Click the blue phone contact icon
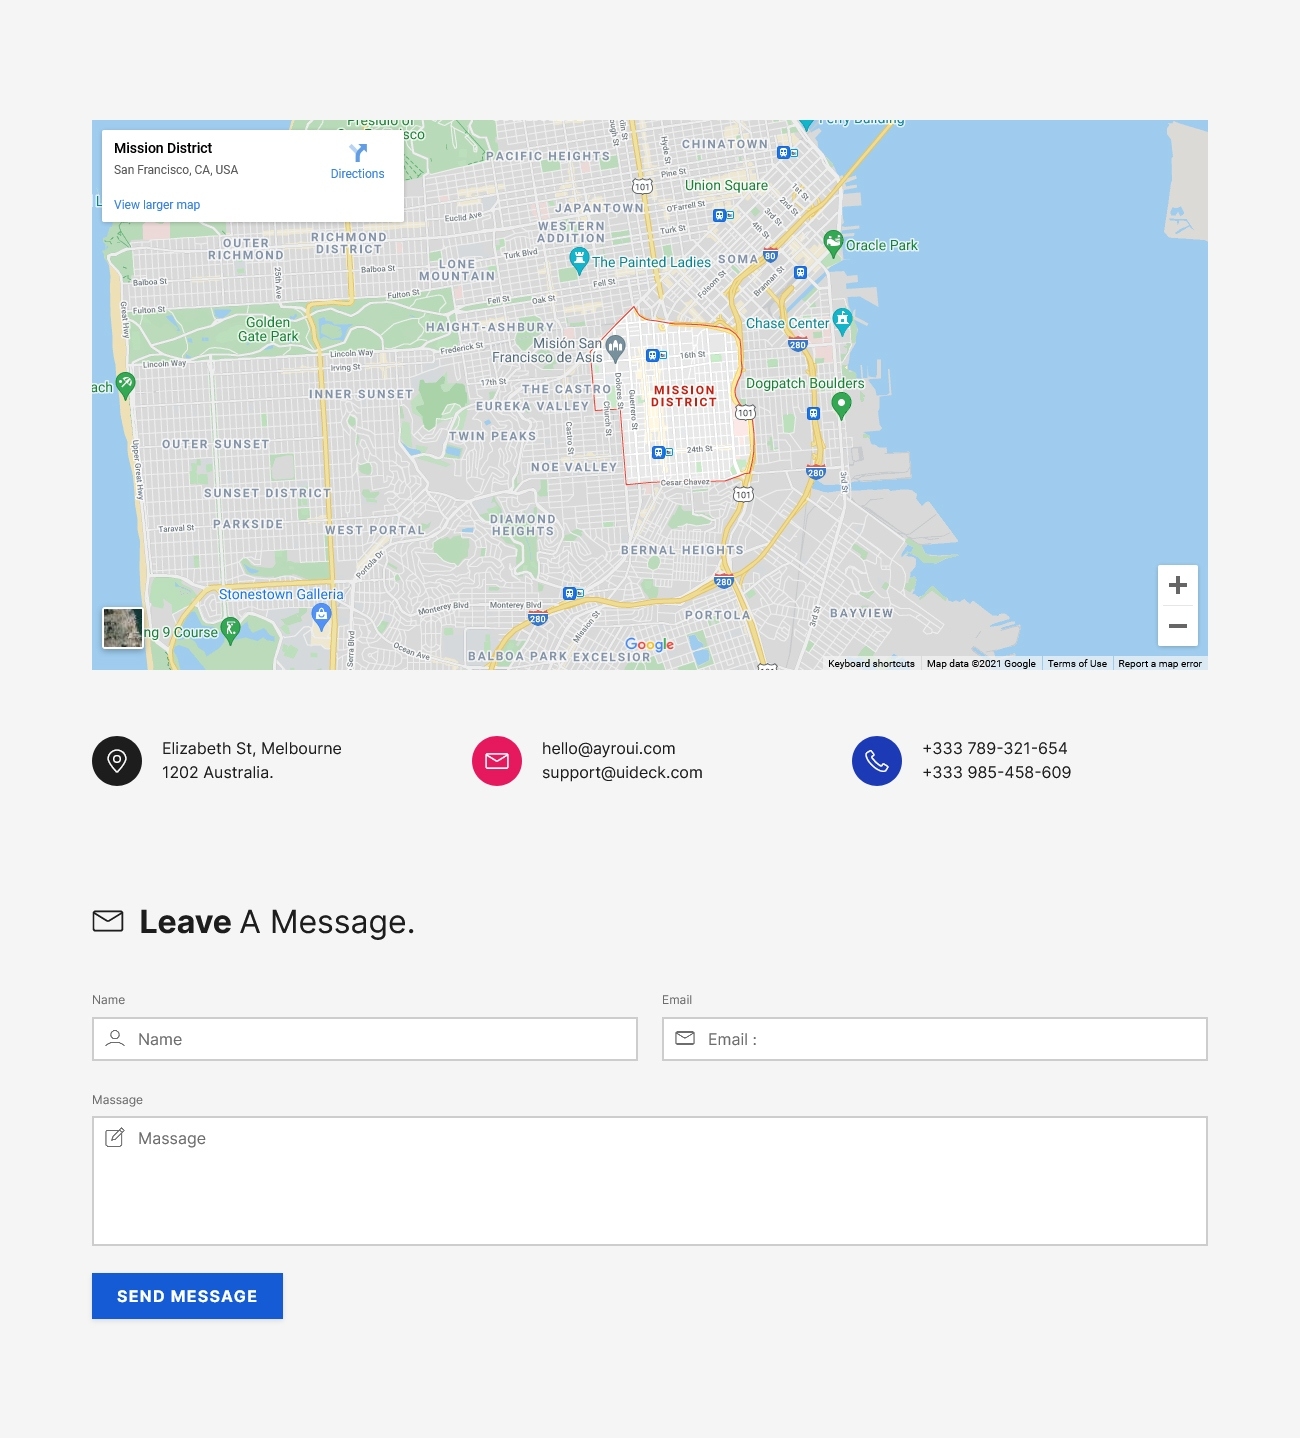This screenshot has width=1300, height=1438. pos(877,761)
